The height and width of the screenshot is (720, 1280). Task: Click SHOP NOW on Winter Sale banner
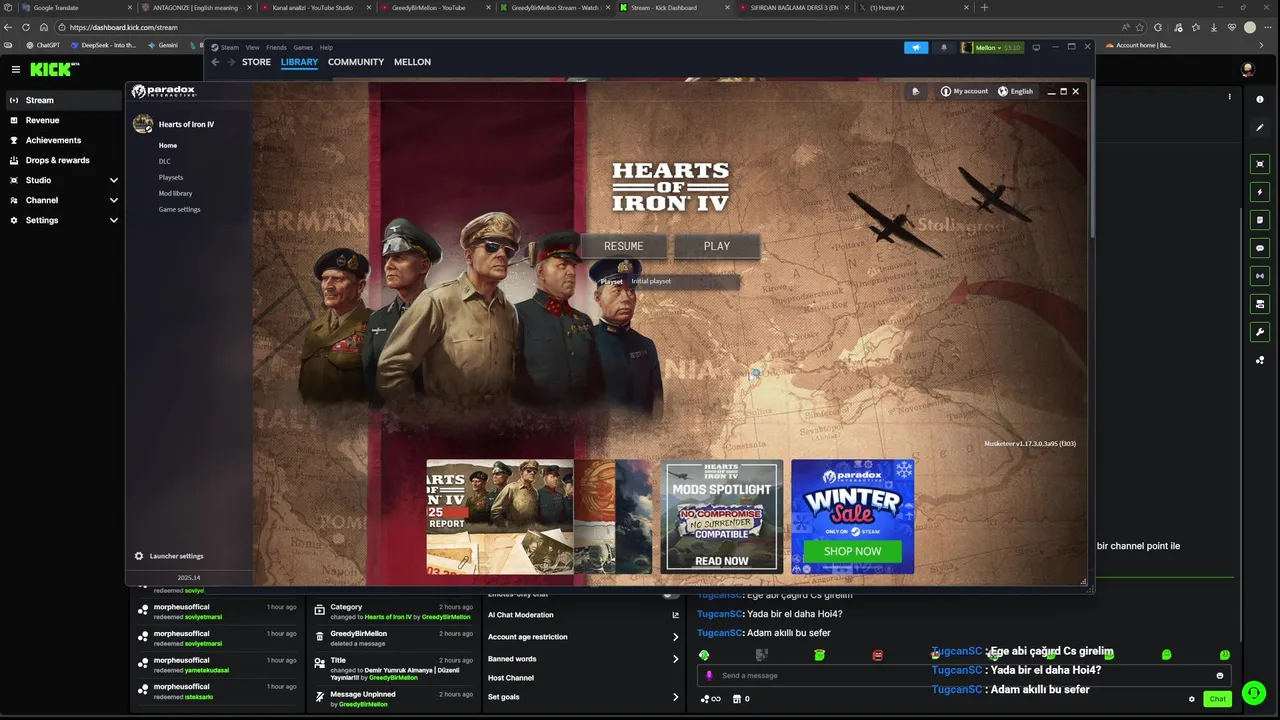click(852, 551)
